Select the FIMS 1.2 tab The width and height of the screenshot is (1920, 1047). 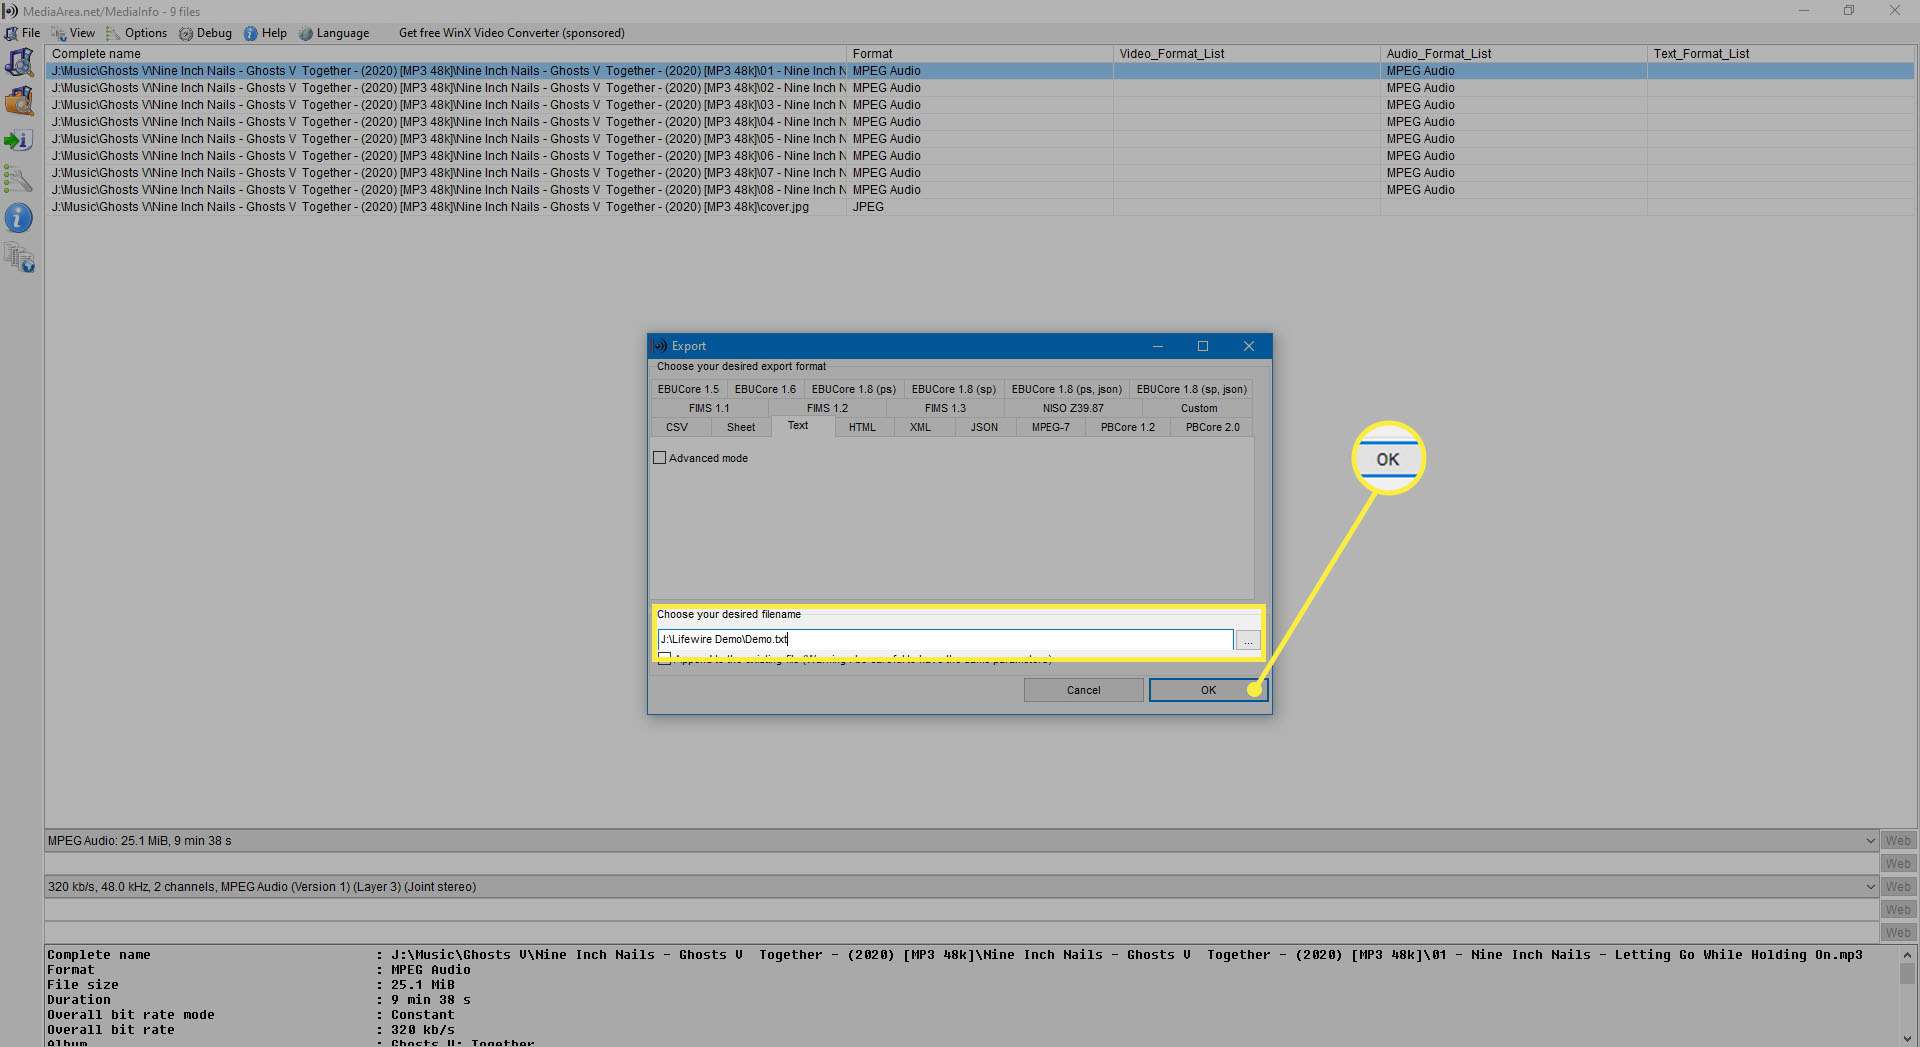[827, 408]
